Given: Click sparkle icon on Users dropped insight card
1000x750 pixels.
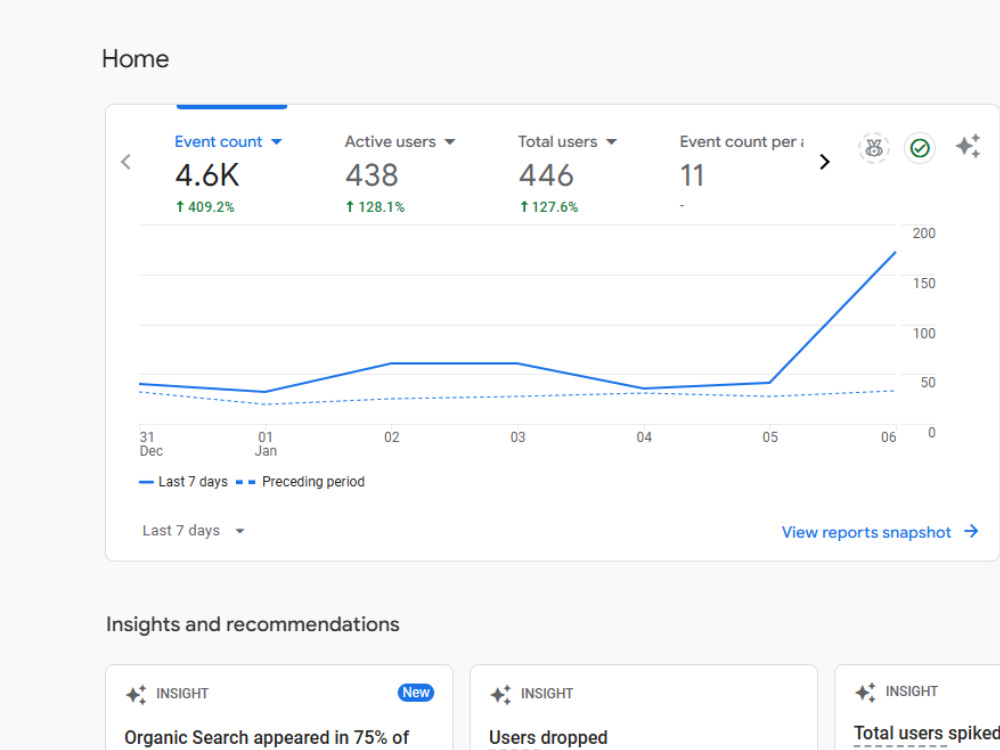Looking at the screenshot, I should click(x=501, y=694).
